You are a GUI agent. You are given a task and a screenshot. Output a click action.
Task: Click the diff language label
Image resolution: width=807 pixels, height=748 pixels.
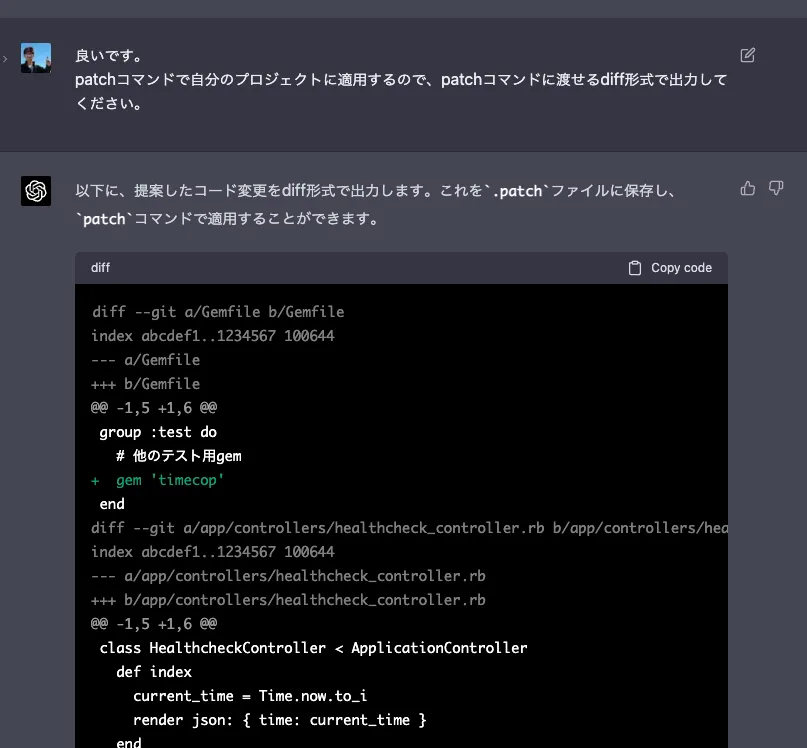(101, 268)
